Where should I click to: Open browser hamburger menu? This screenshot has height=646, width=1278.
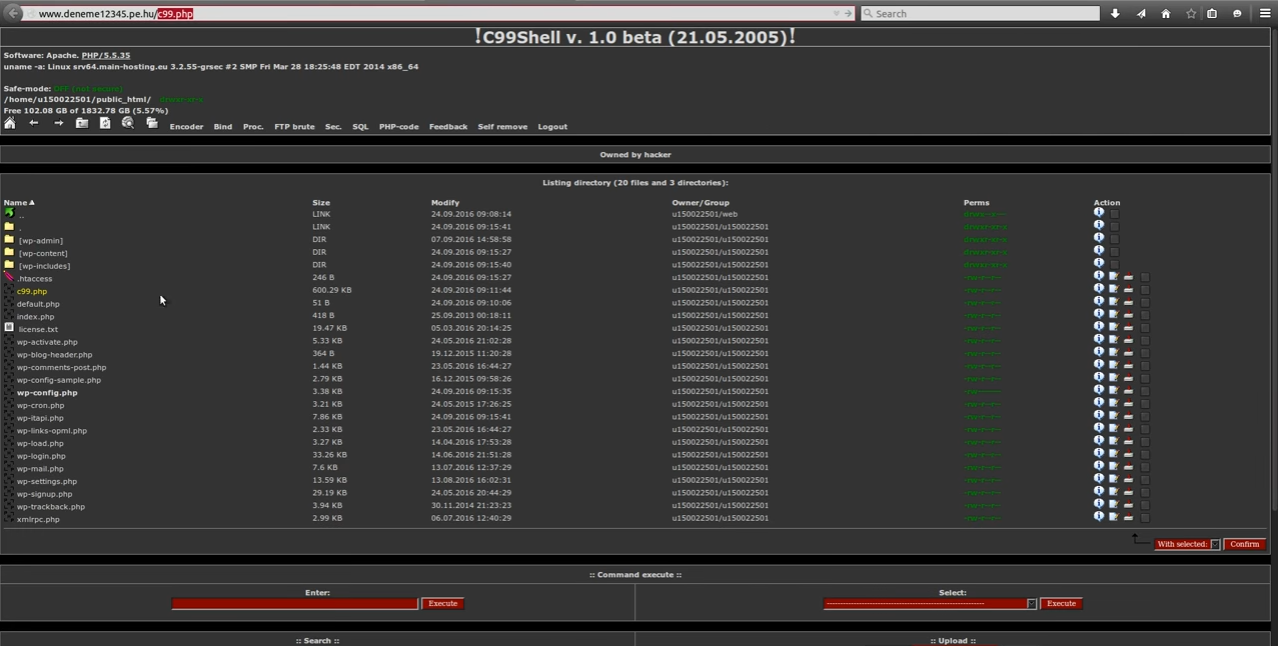click(1265, 13)
